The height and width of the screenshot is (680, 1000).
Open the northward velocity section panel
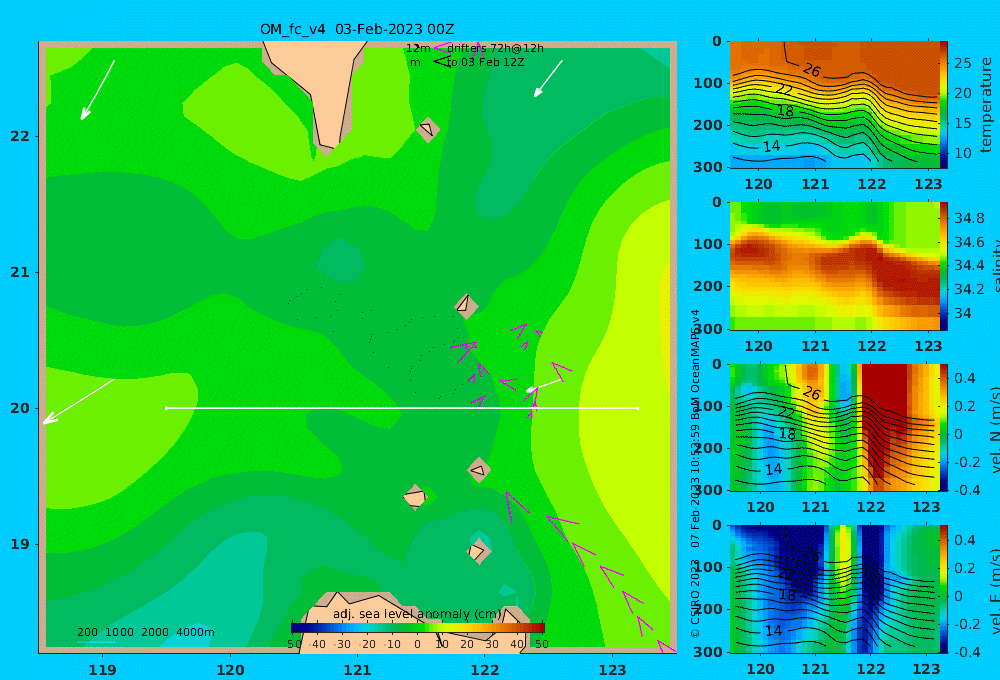[x=835, y=427]
